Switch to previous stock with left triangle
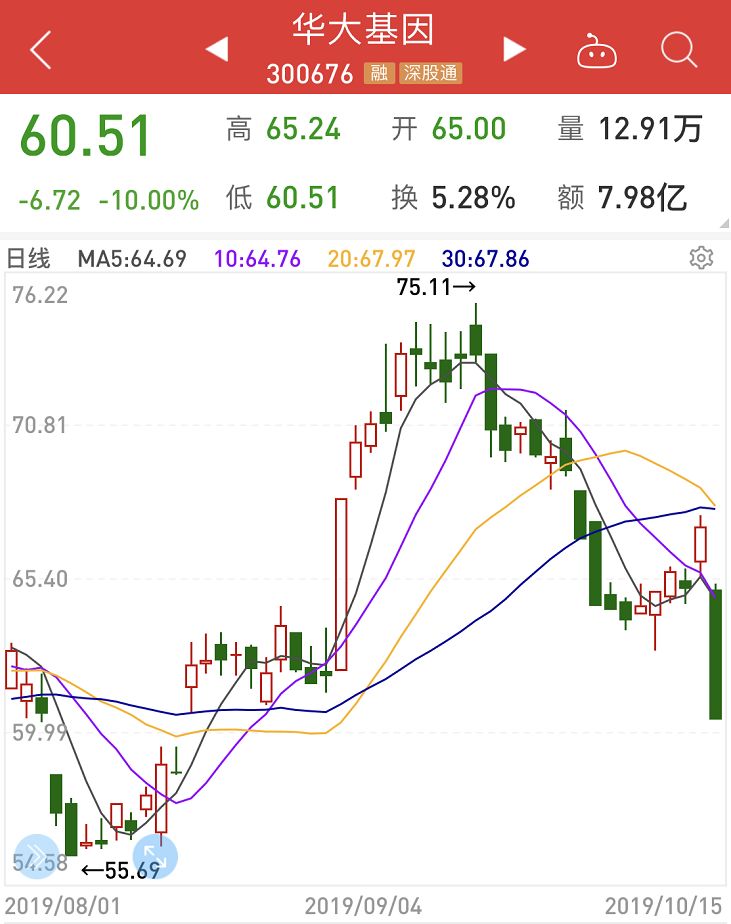731x924 pixels. tap(217, 49)
